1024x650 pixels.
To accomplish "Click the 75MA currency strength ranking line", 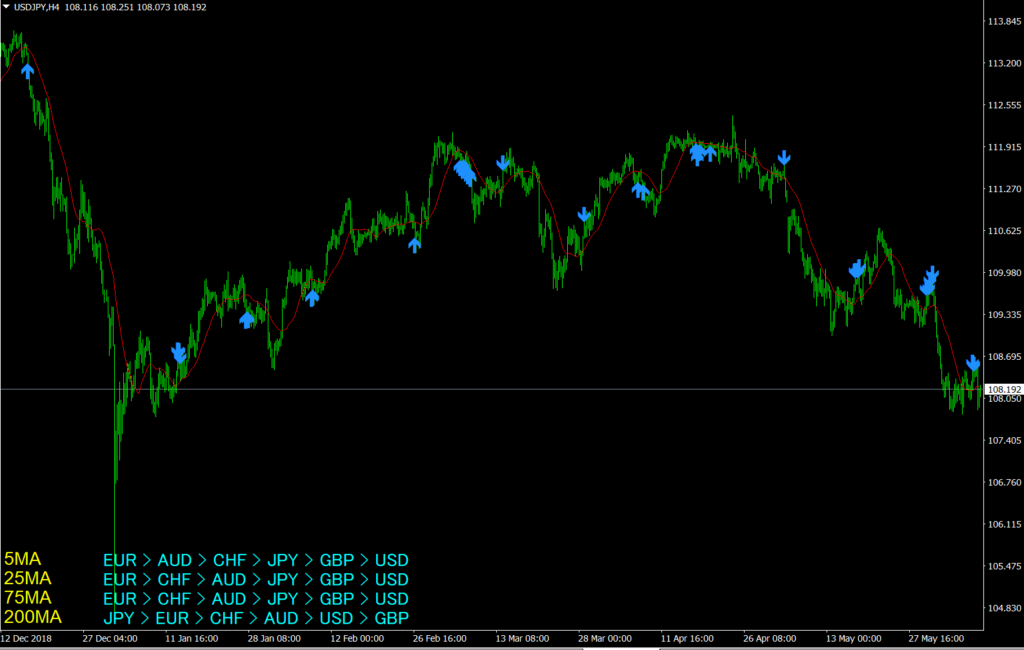I will pyautogui.click(x=256, y=598).
